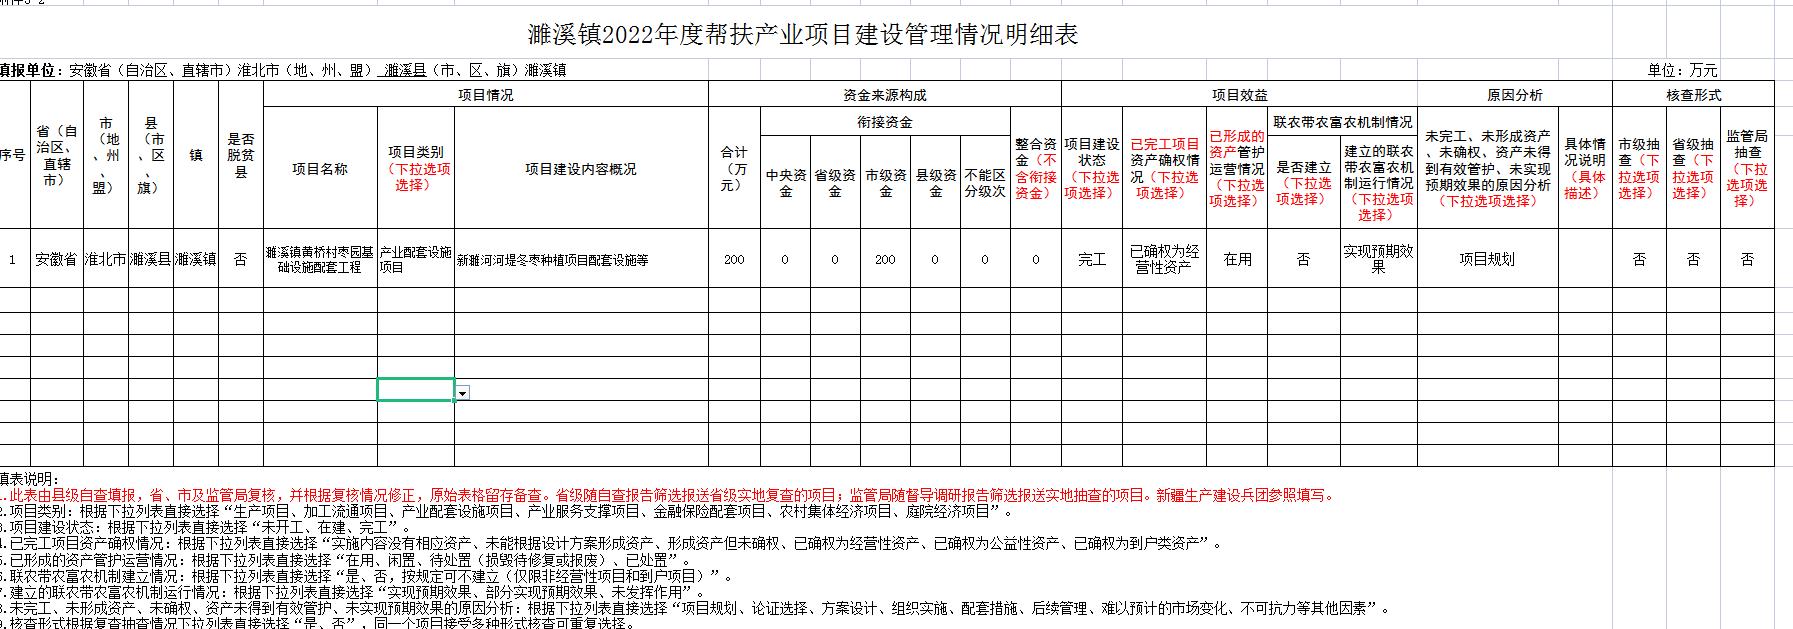Image resolution: width=1793 pixels, height=629 pixels.
Task: Select the 监管局抽查 column header
Action: point(1747,168)
